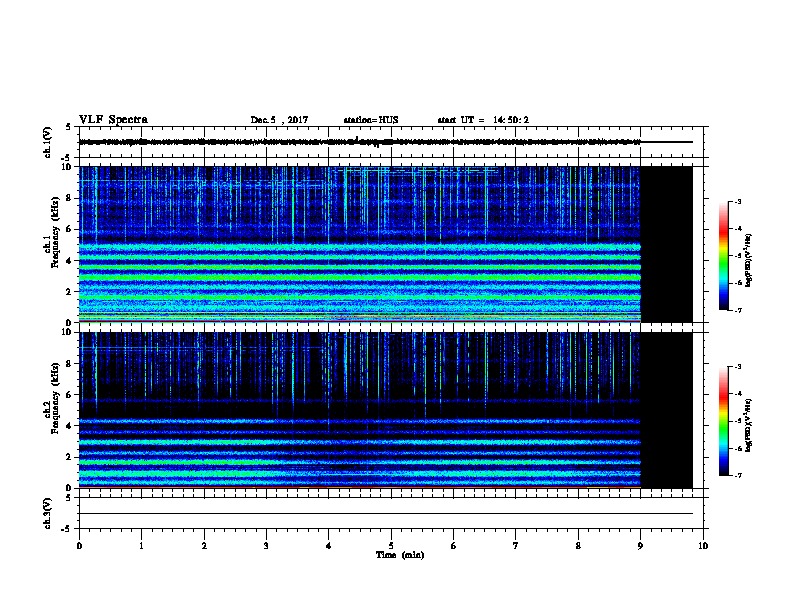The height and width of the screenshot is (612, 792).
Task: Click the ch.2 spectrogram panel's black no-data region
Action: (x=666, y=410)
